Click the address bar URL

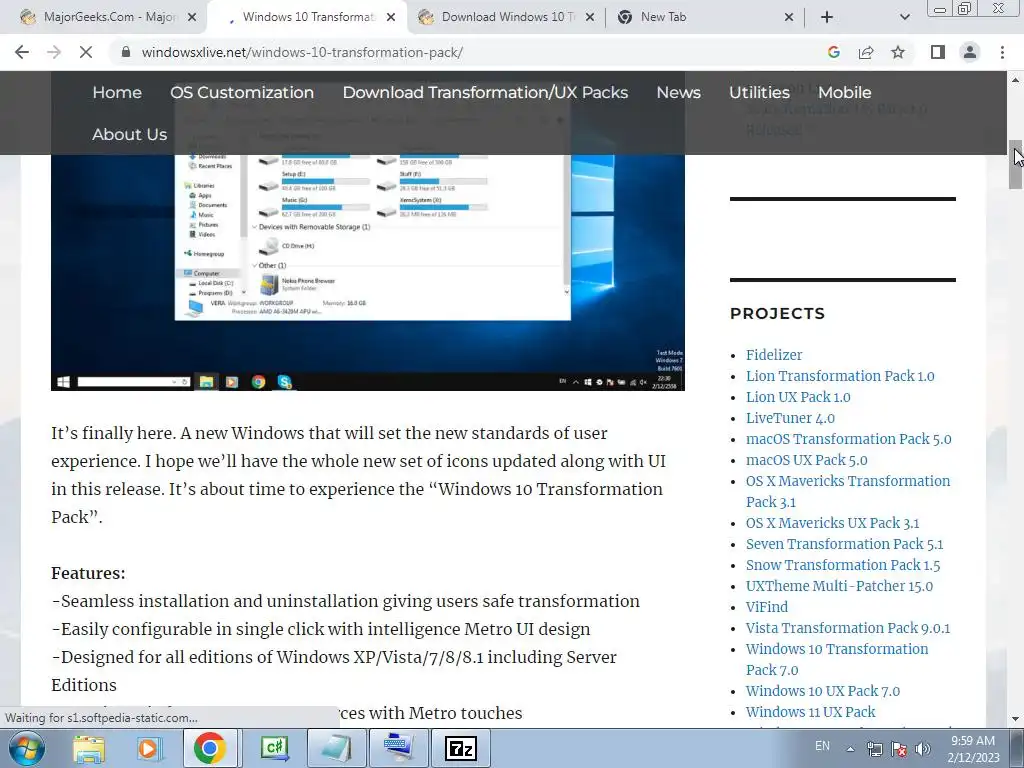302,52
